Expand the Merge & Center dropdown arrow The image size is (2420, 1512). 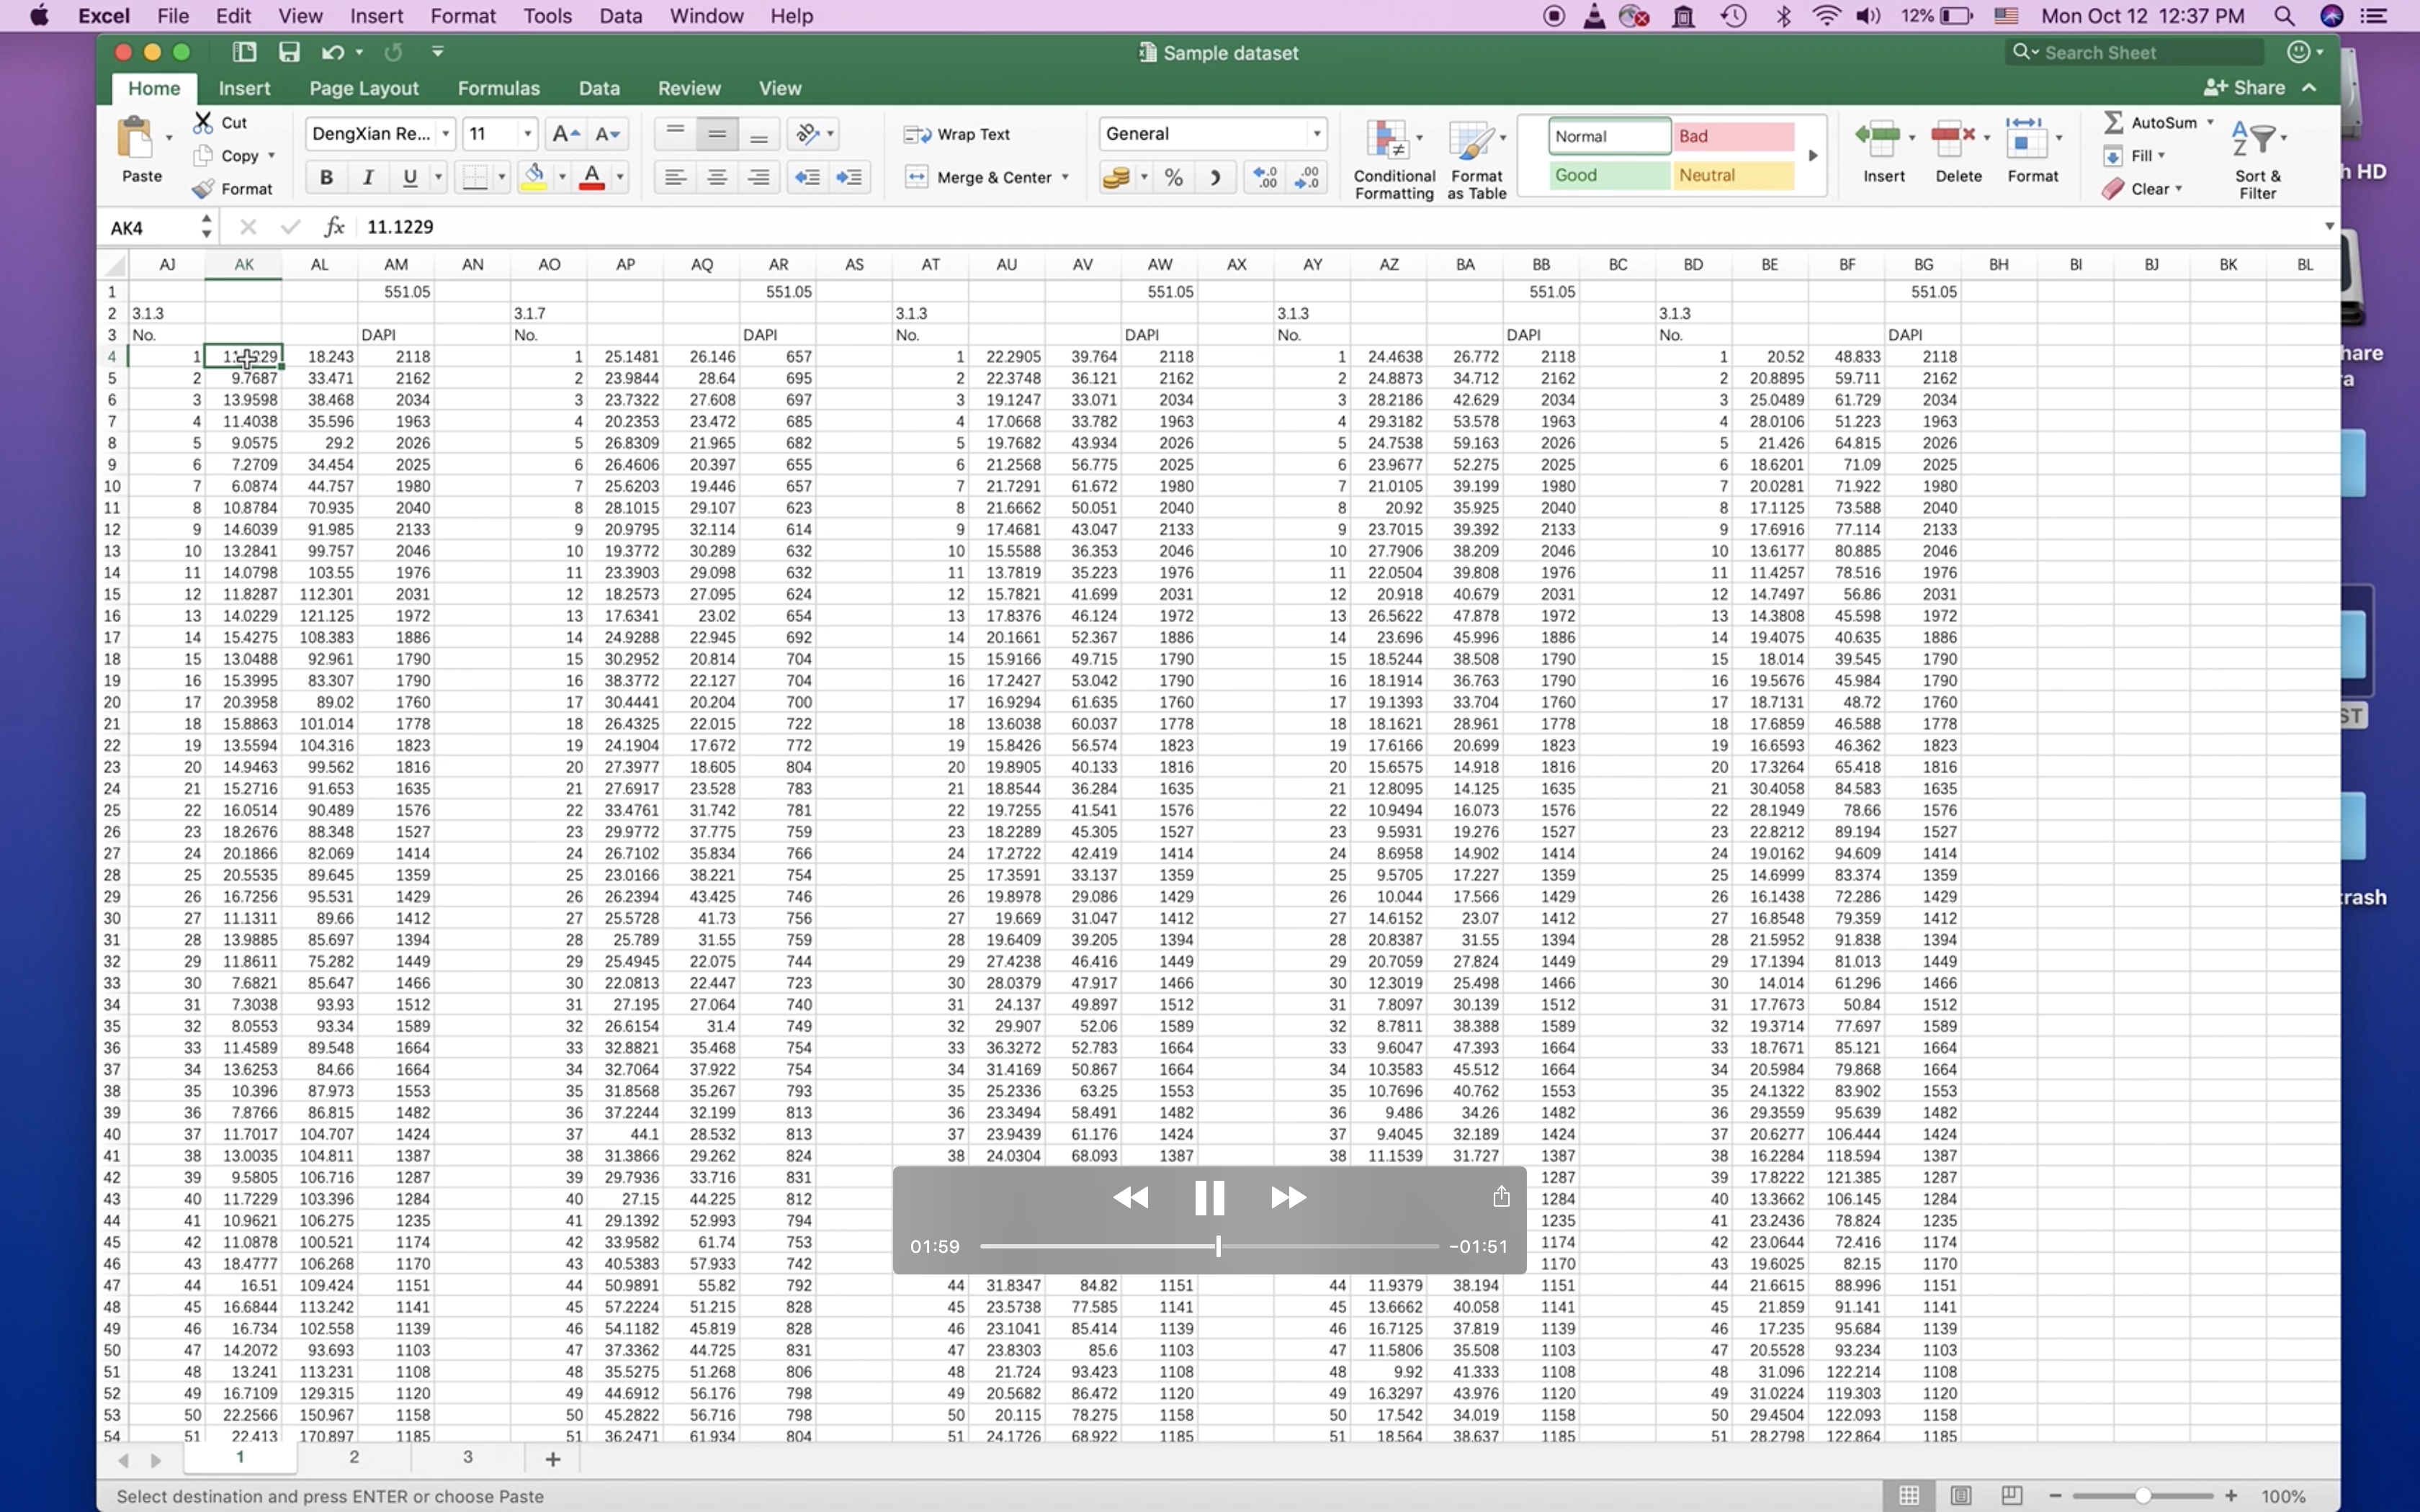click(1065, 177)
